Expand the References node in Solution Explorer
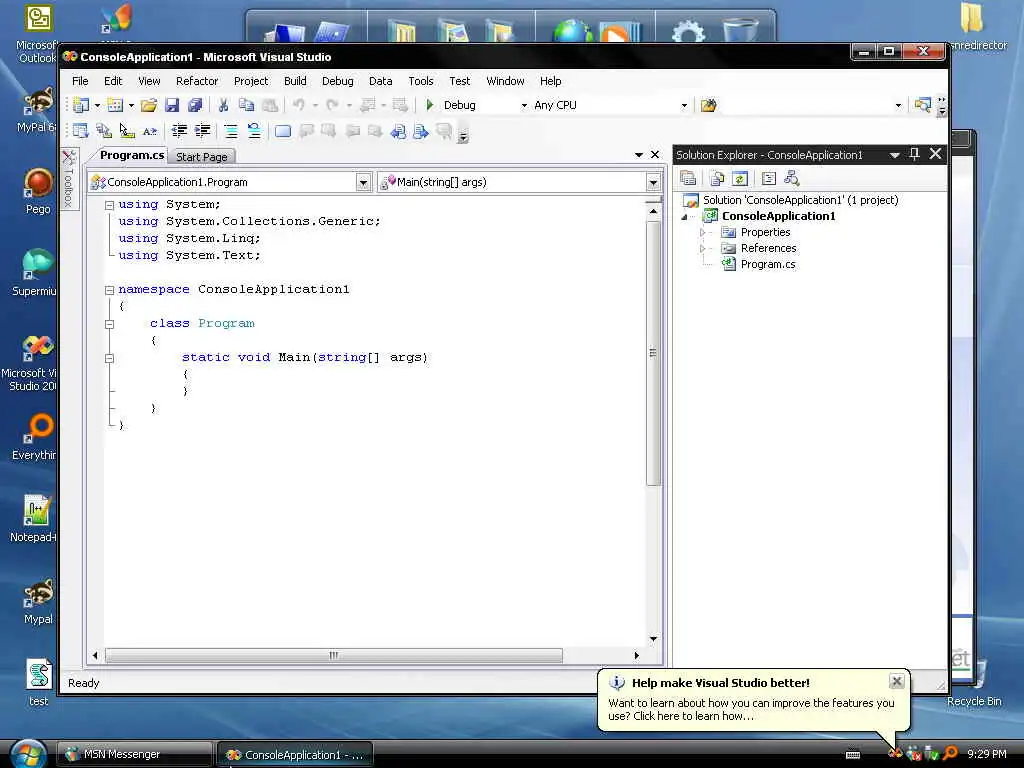1024x768 pixels. 703,248
